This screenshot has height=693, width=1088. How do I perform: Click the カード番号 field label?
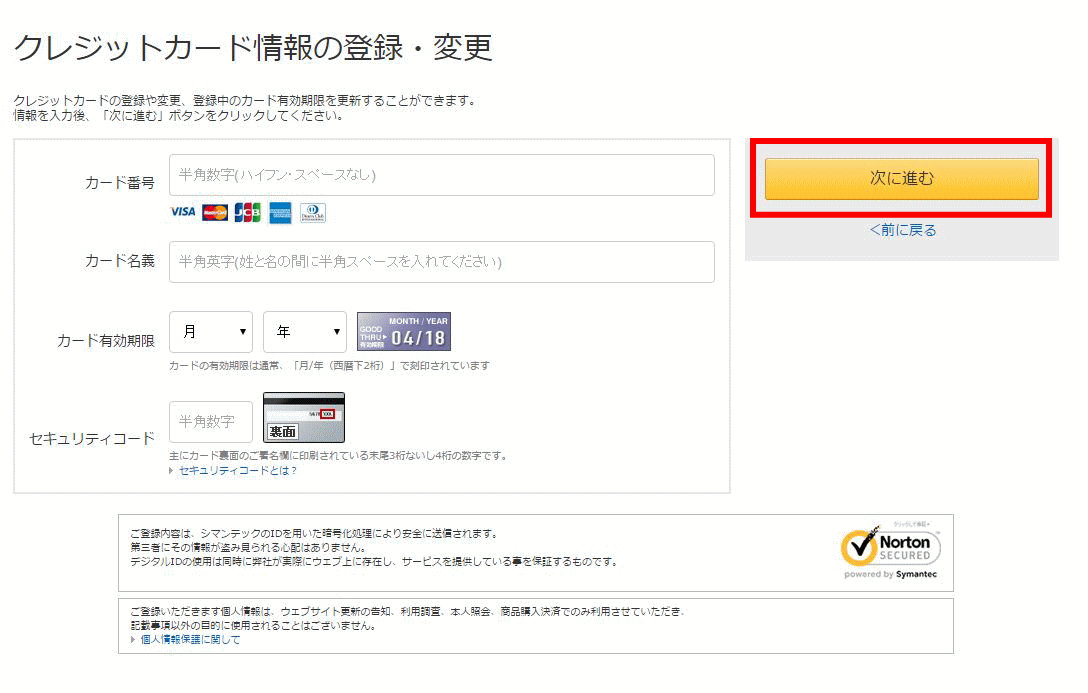click(120, 182)
